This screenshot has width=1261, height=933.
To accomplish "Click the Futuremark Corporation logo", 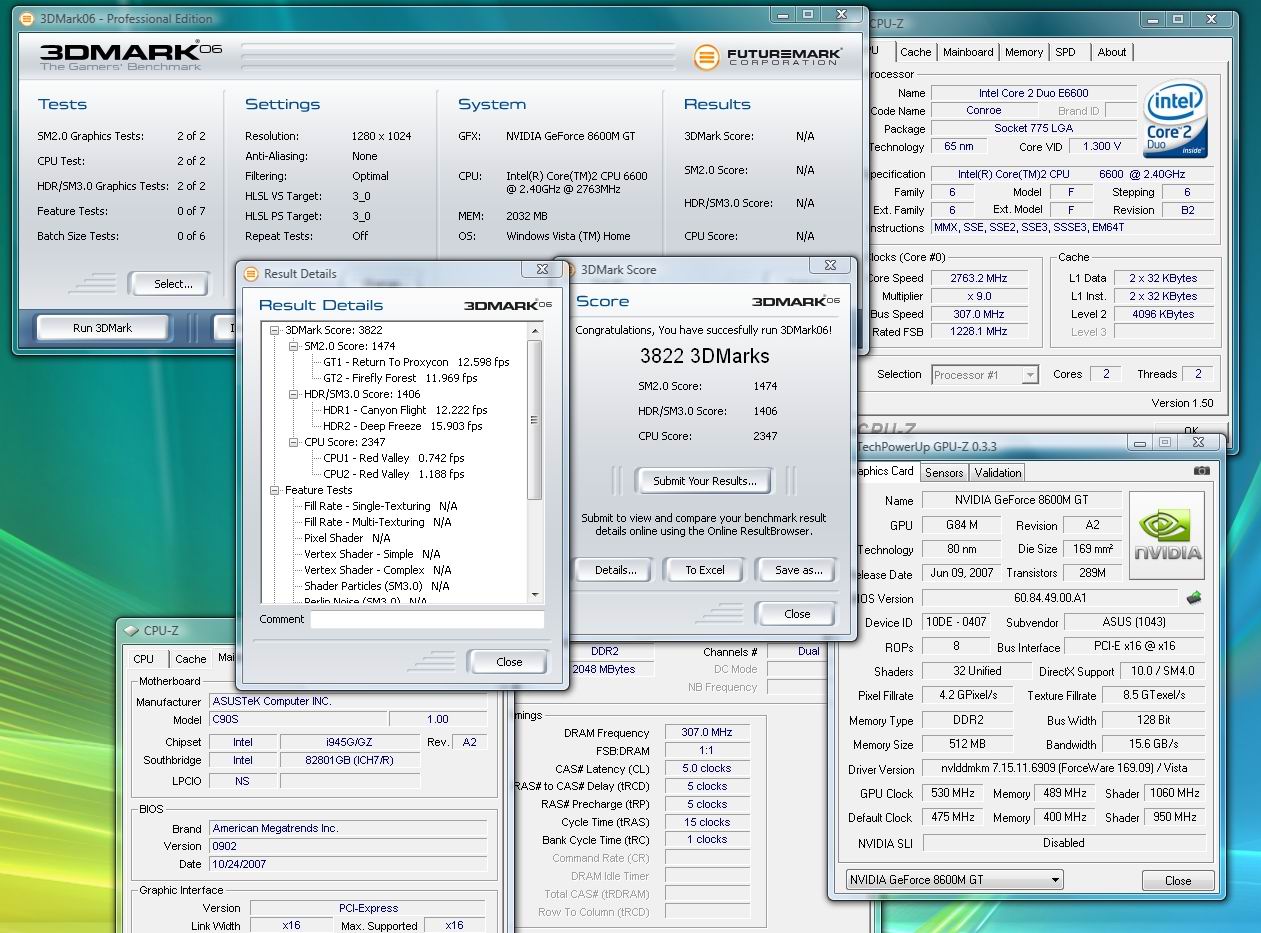I will [769, 57].
